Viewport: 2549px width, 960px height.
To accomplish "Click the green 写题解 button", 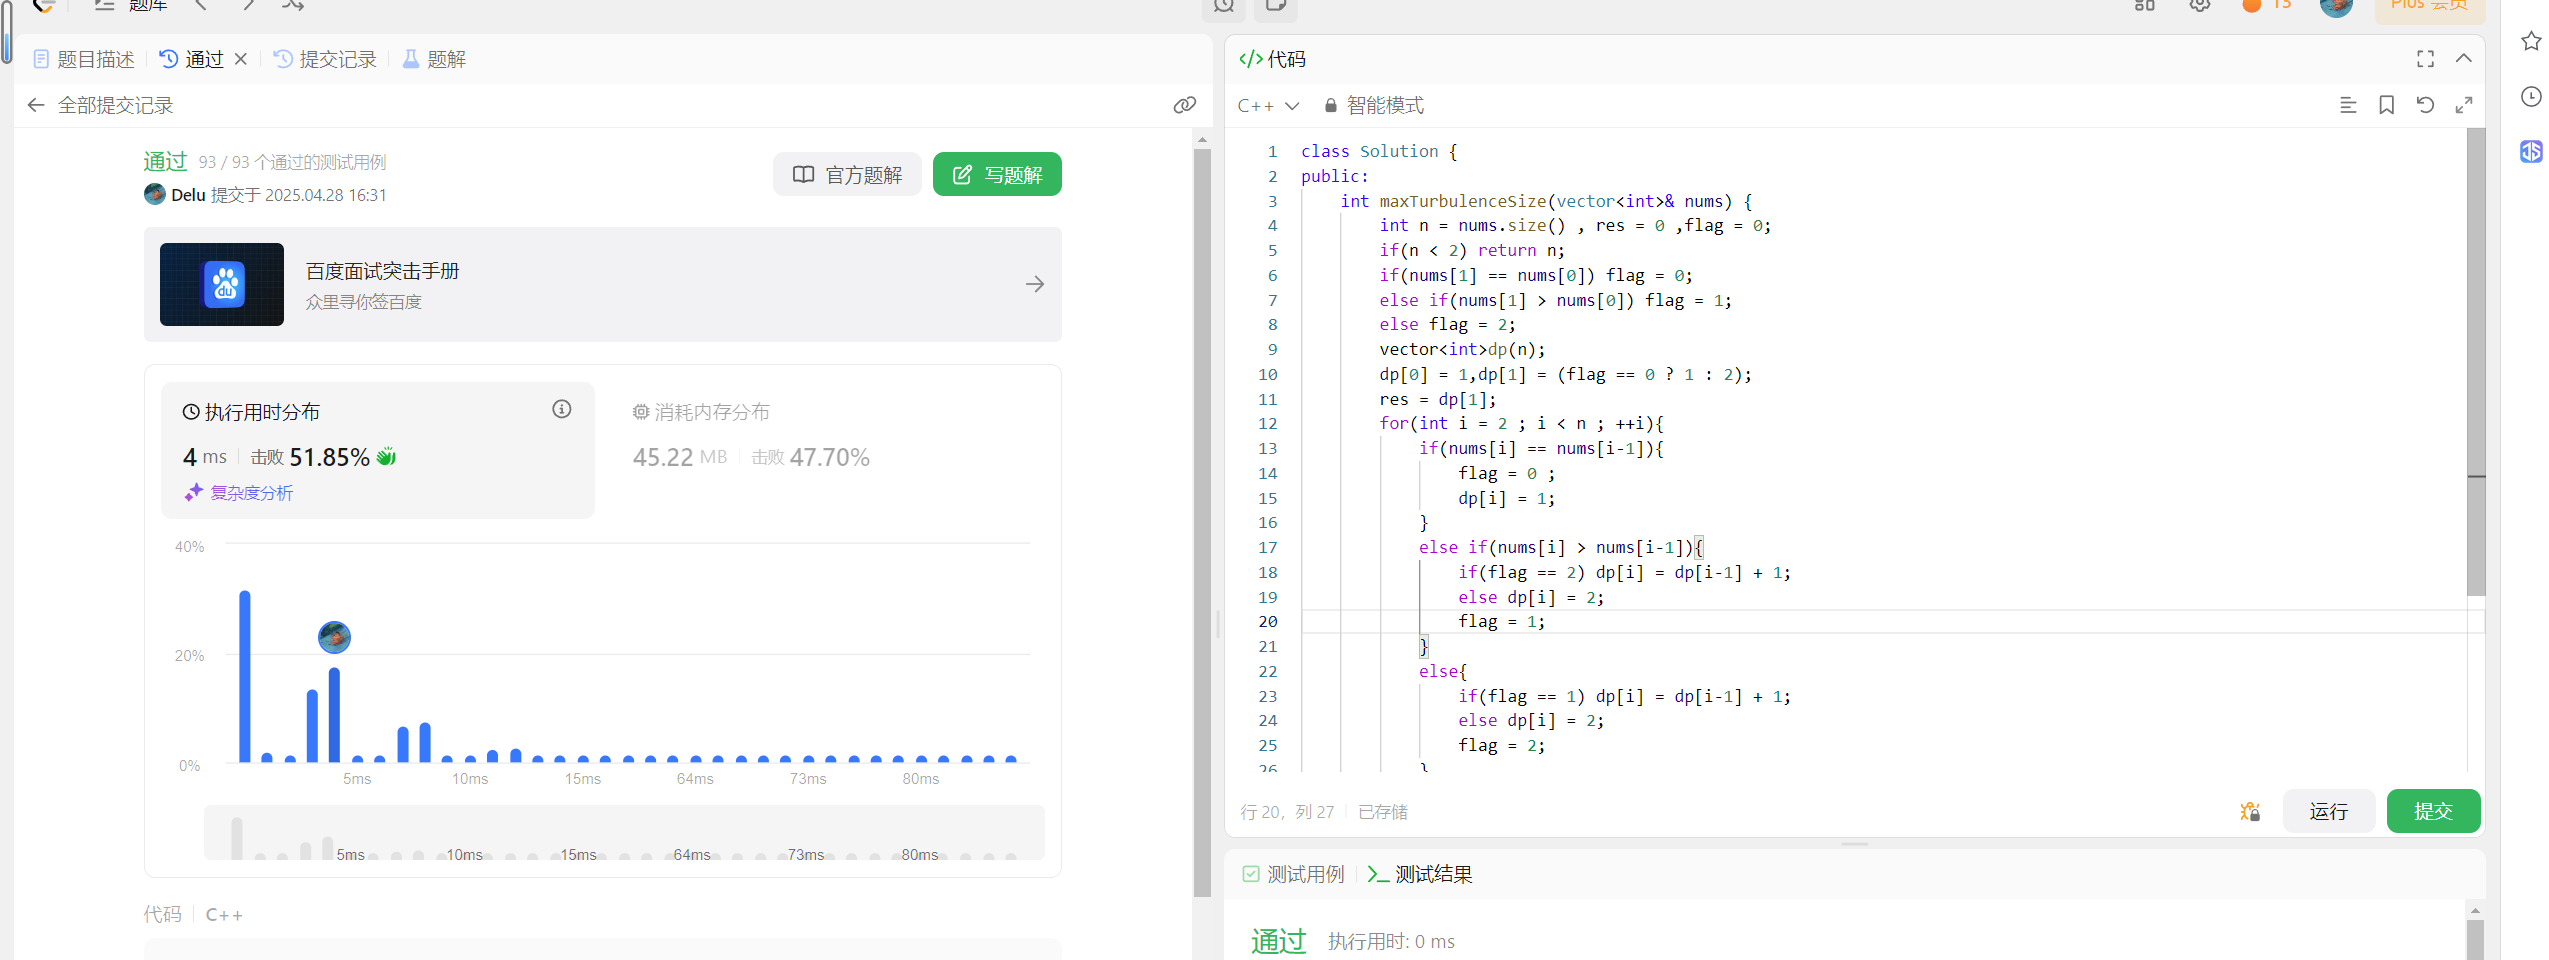I will [x=997, y=175].
